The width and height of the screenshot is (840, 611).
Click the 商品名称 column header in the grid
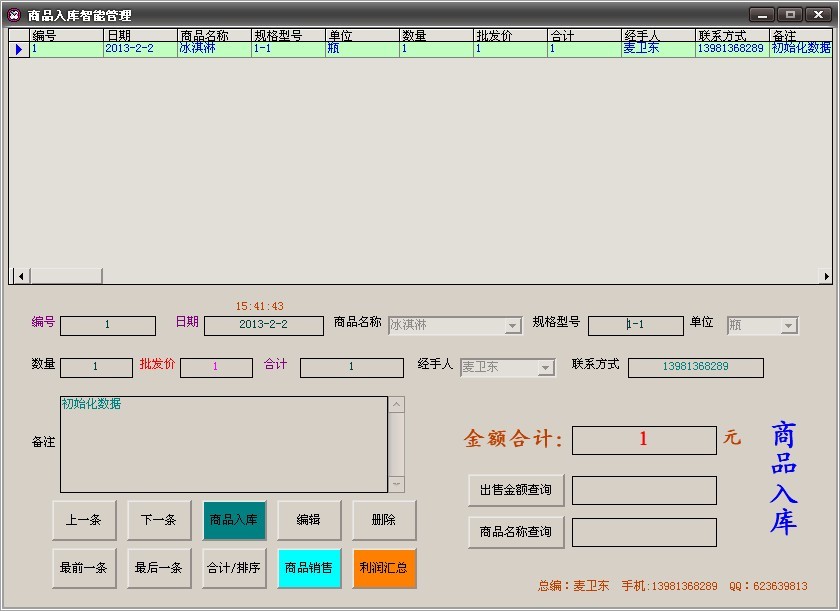pos(214,35)
